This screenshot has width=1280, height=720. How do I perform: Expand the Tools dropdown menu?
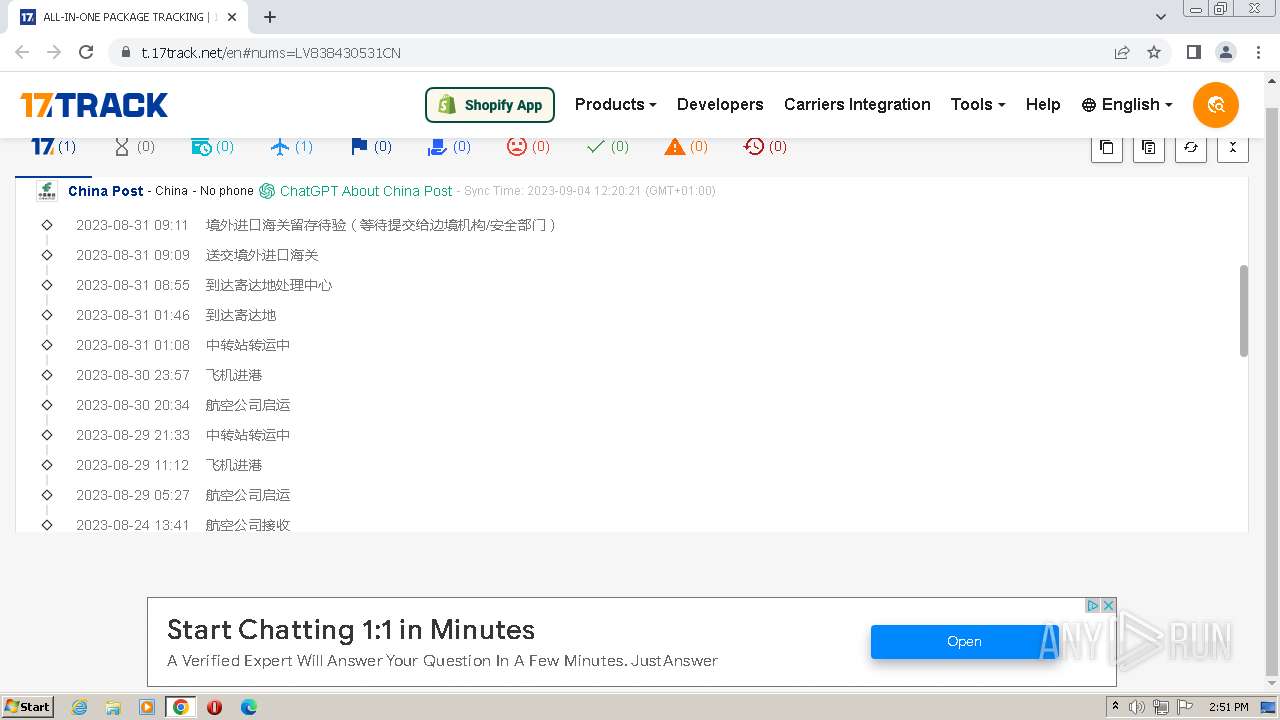point(978,104)
